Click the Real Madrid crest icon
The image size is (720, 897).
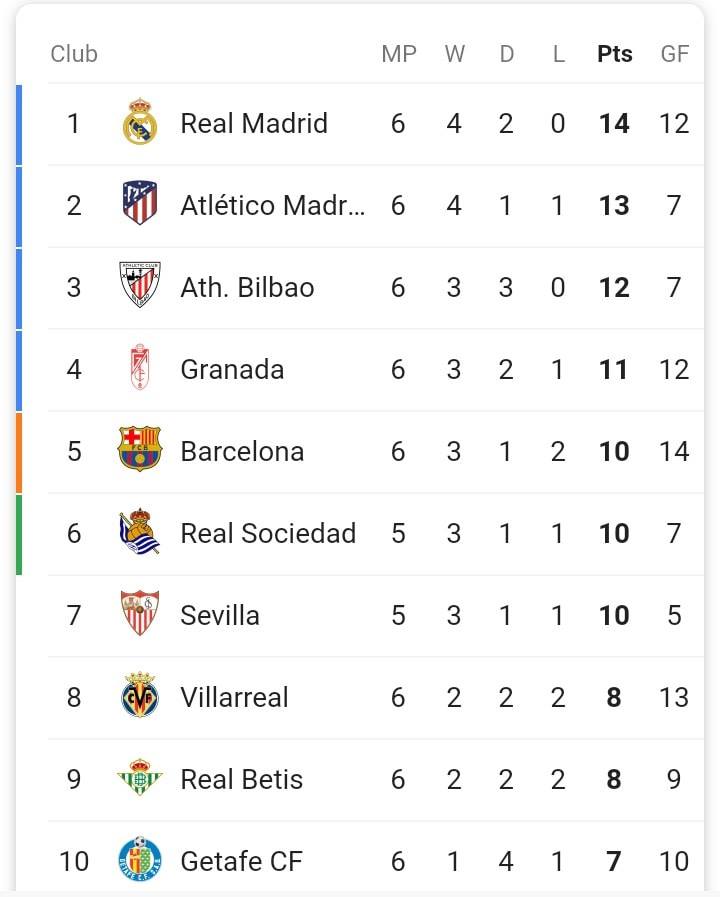(140, 122)
